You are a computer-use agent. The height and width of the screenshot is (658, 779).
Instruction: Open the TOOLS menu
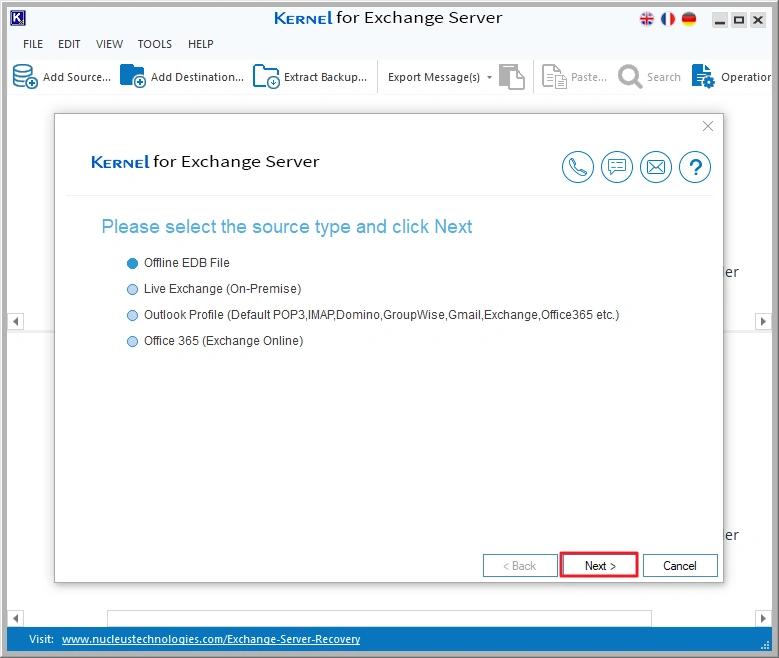(155, 44)
